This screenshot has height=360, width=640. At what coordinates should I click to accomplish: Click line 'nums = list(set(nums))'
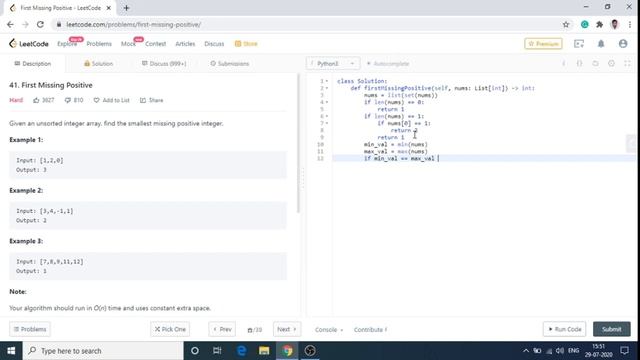400,95
